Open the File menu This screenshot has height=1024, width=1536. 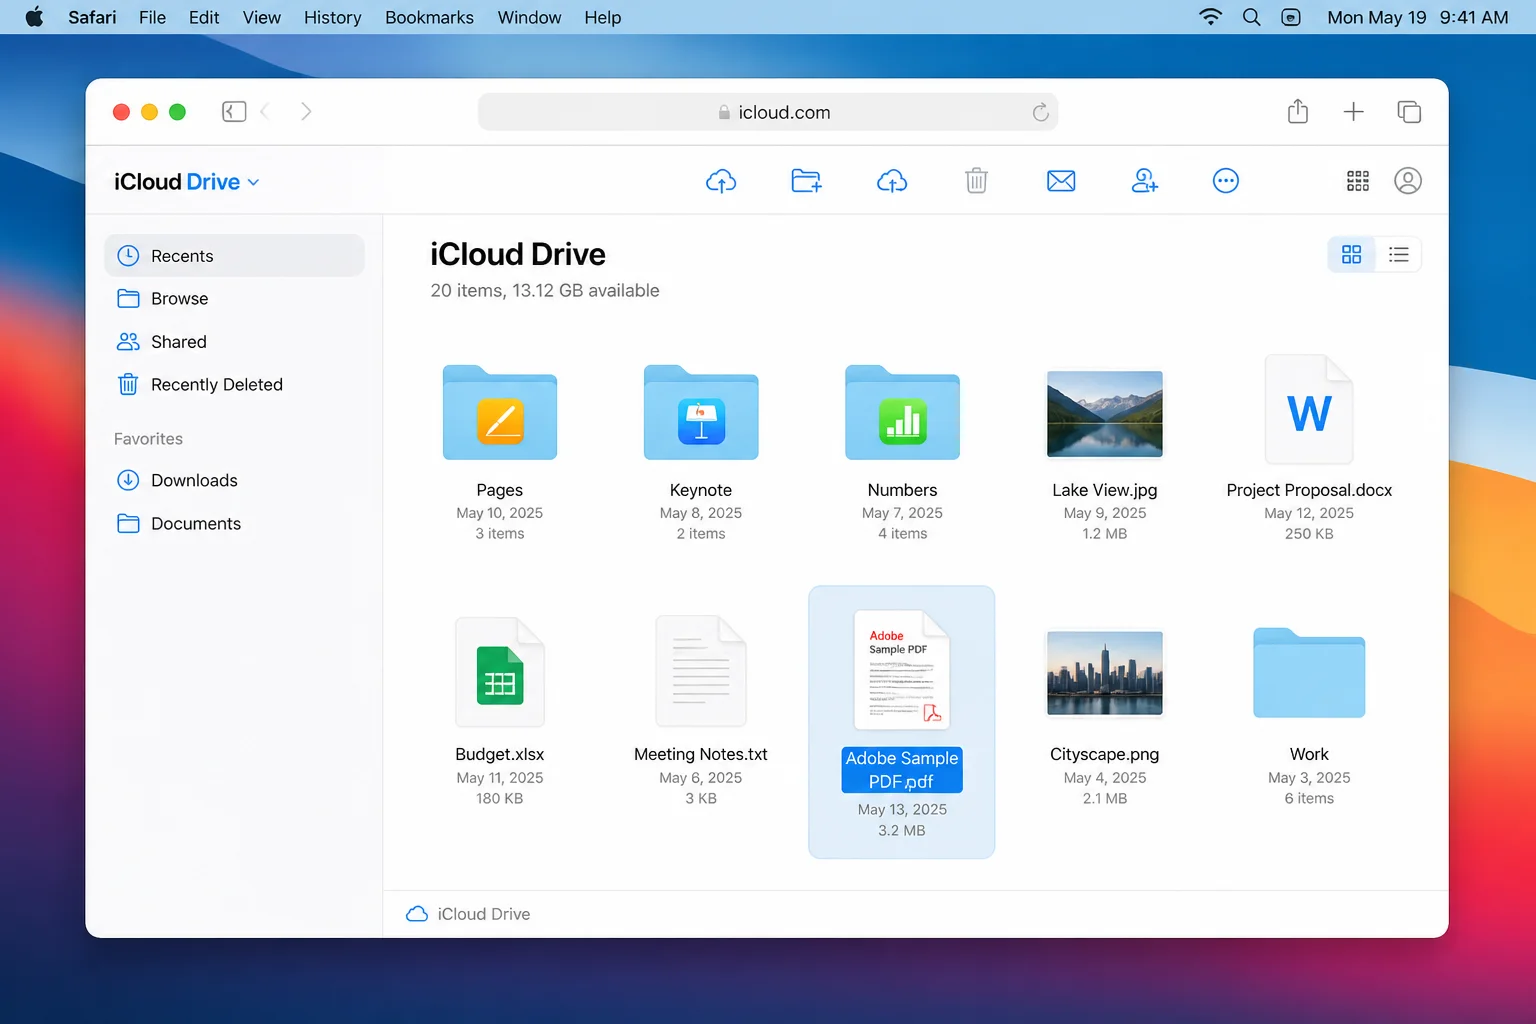point(152,17)
